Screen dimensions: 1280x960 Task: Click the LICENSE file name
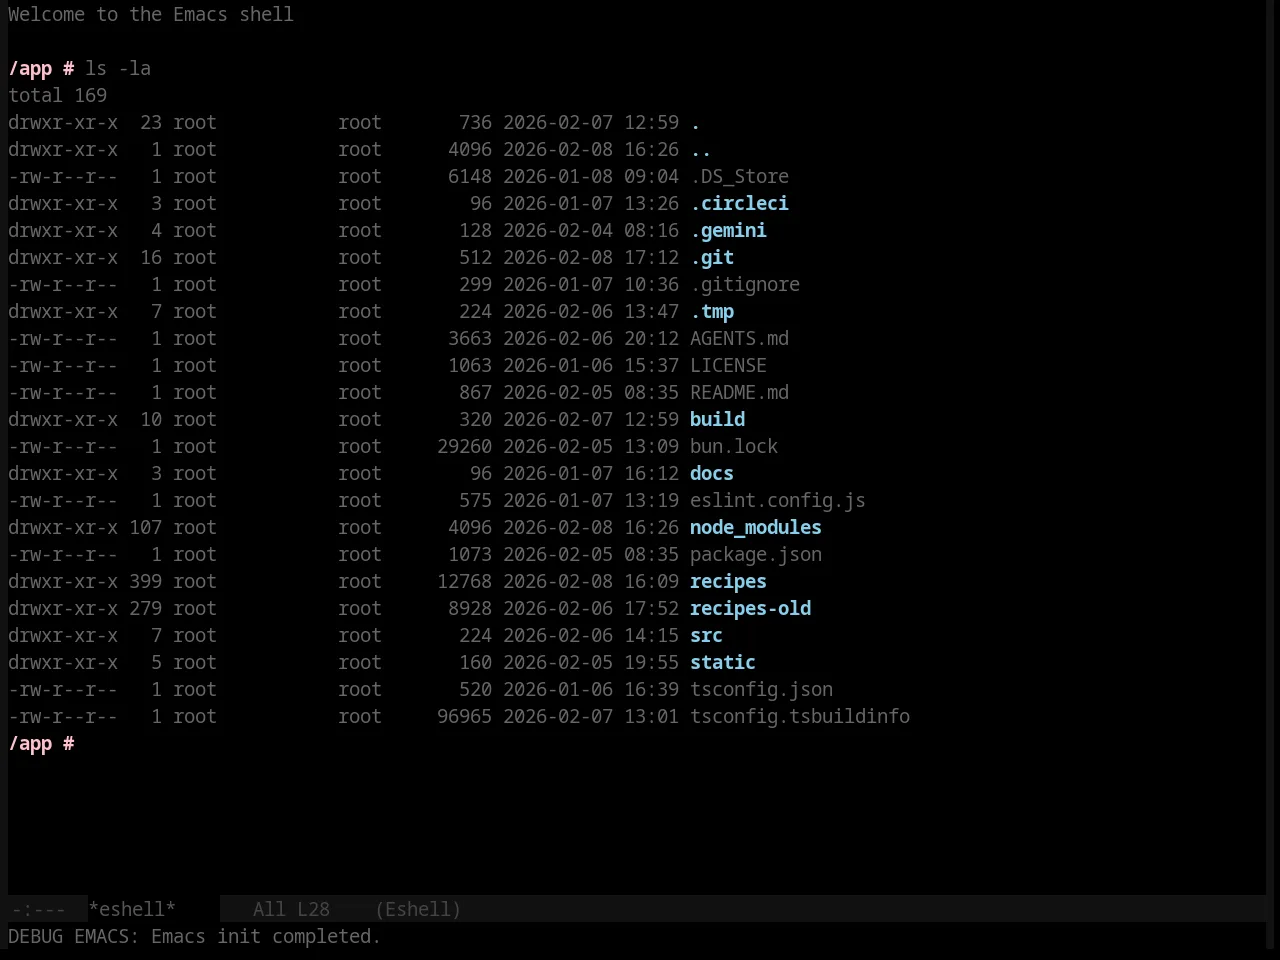pyautogui.click(x=728, y=365)
